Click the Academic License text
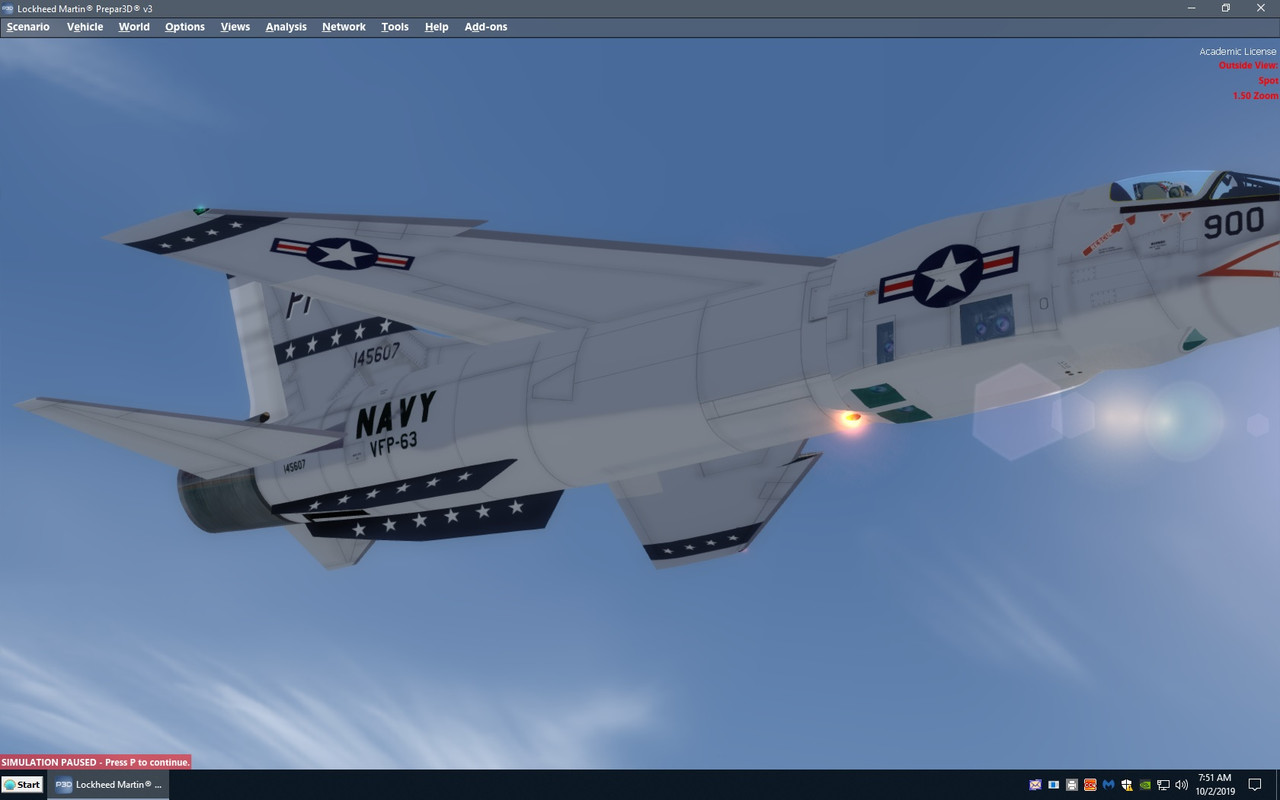Screen dimensions: 1280x800 coord(1238,51)
